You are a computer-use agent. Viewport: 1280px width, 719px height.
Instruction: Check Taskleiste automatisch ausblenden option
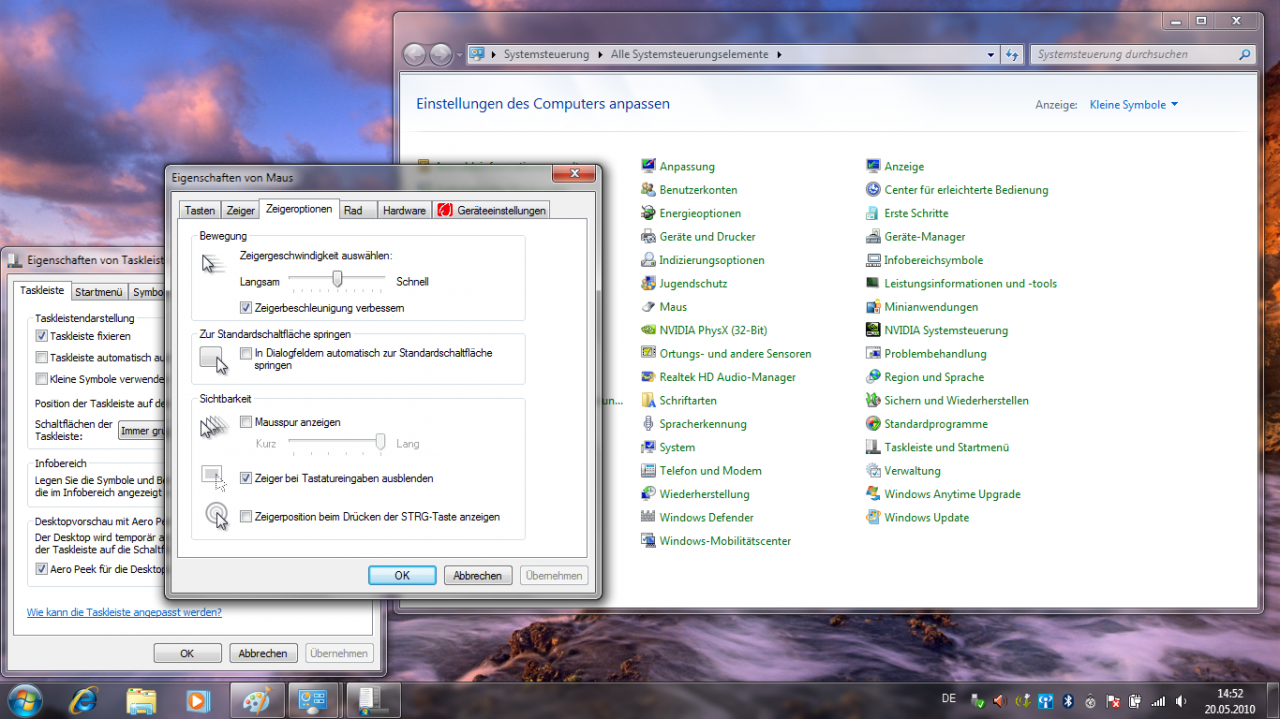pos(41,357)
